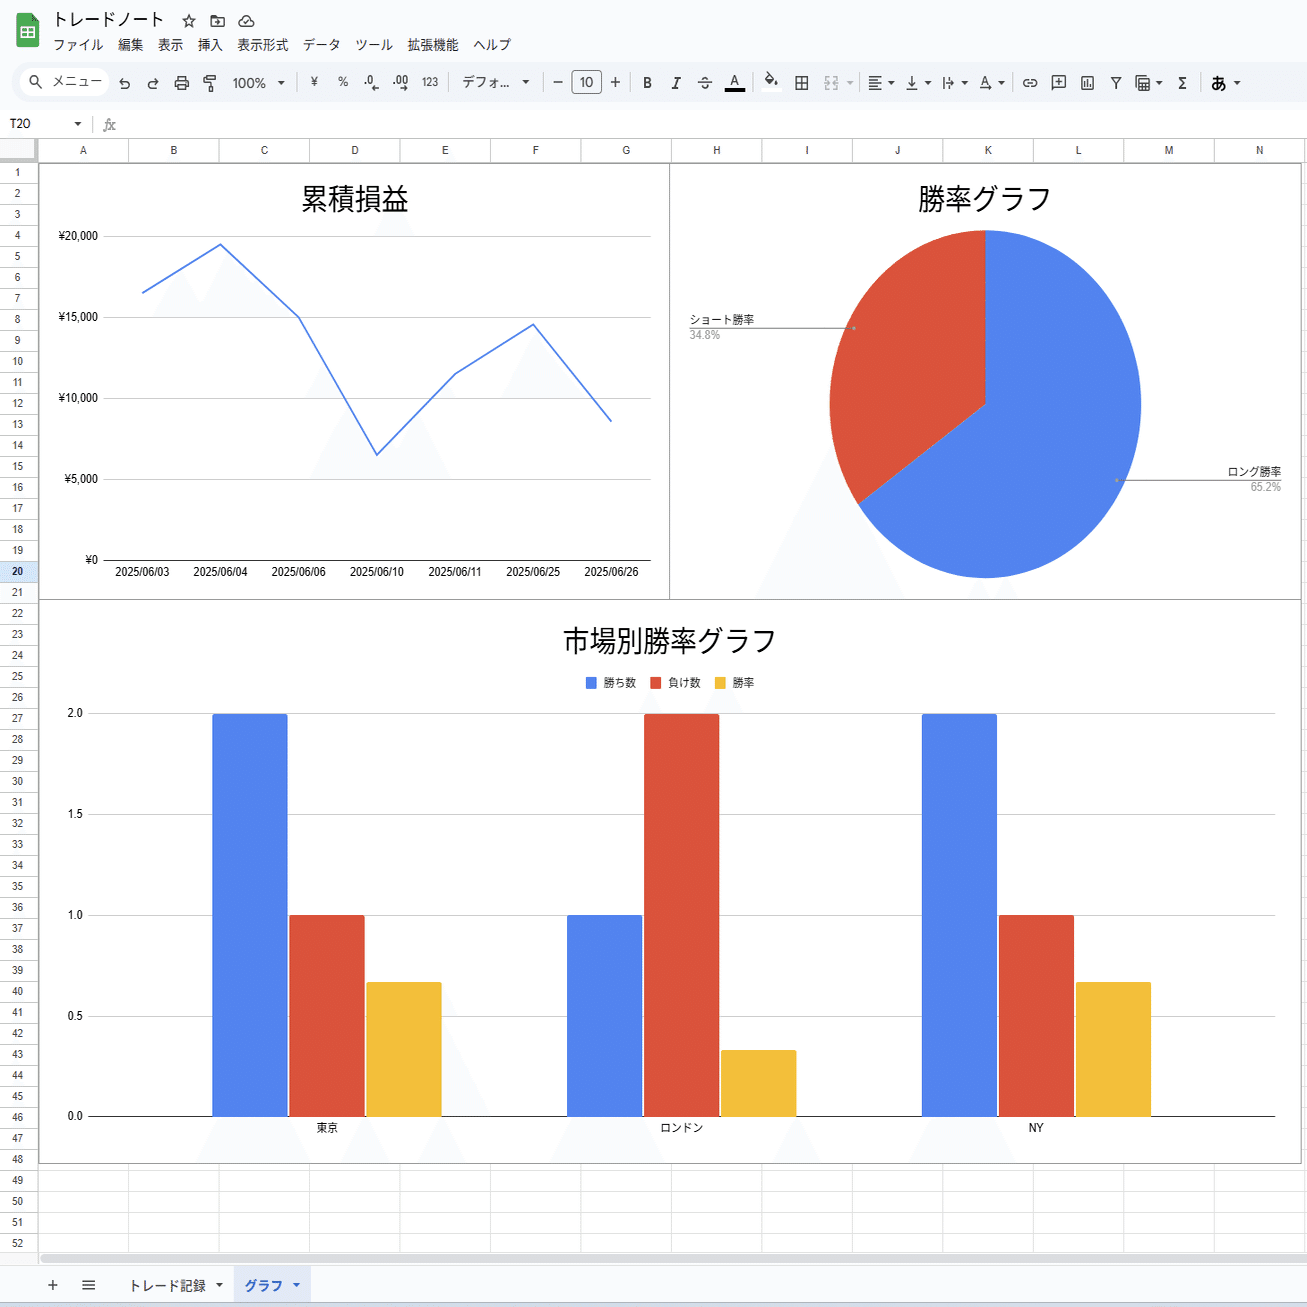Open the functions Σ menu
1307x1307 pixels.
click(1182, 83)
